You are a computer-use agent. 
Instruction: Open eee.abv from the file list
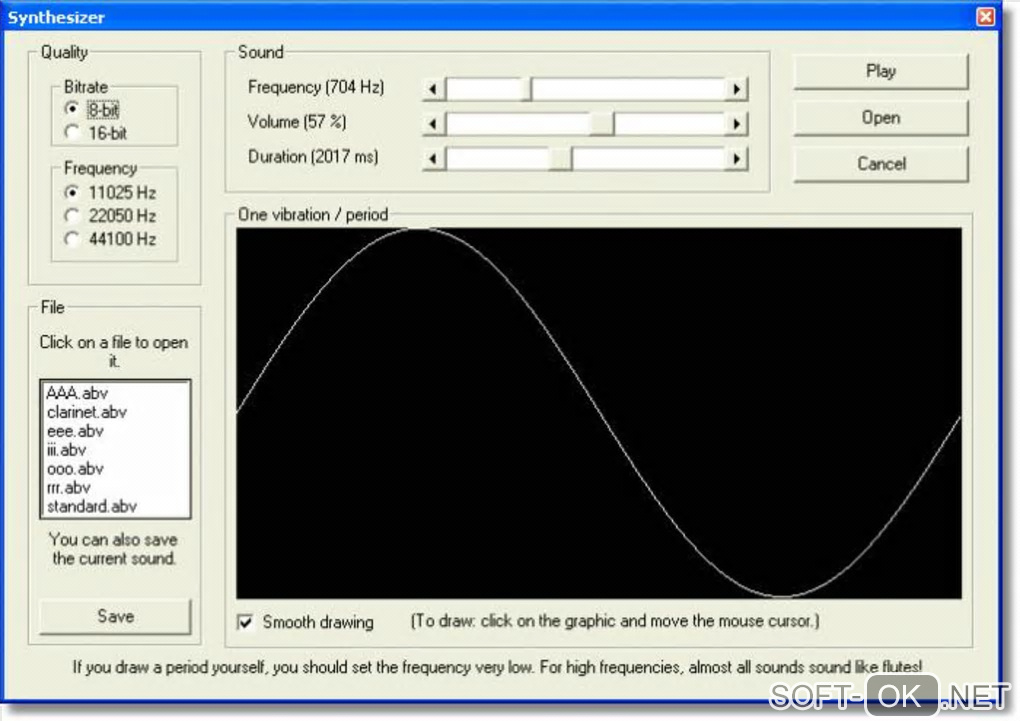115,431
